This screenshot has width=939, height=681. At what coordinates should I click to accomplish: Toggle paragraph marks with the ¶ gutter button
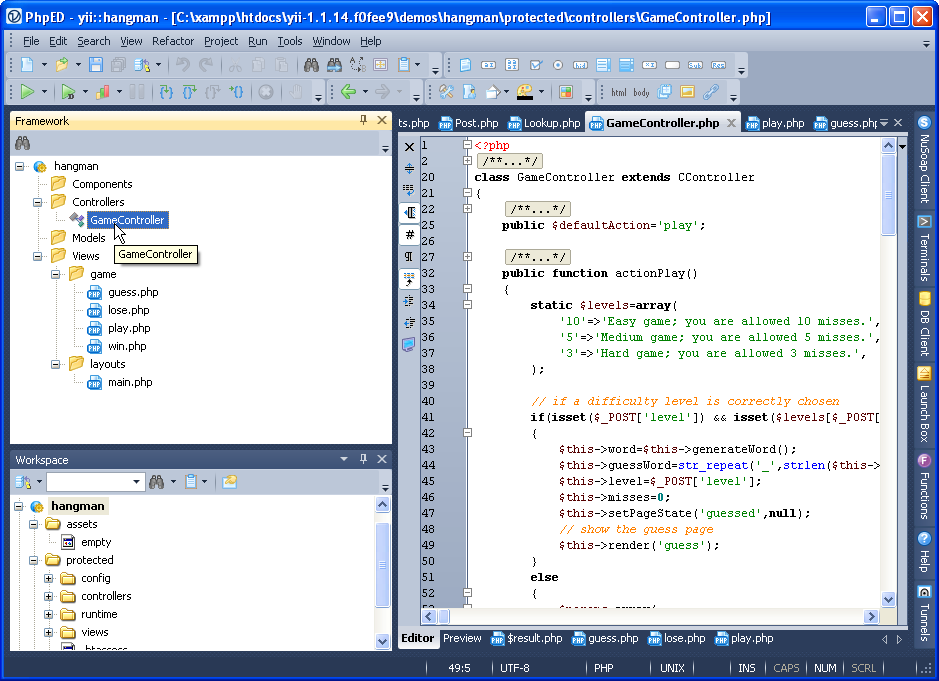coord(409,256)
